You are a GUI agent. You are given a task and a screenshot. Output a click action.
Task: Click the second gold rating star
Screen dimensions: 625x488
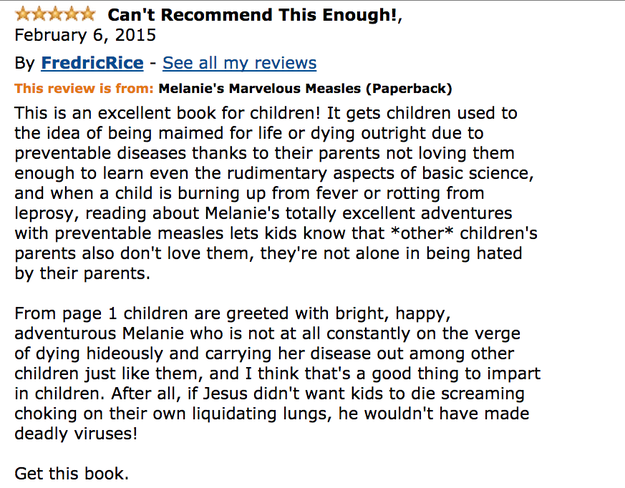[x=39, y=14]
